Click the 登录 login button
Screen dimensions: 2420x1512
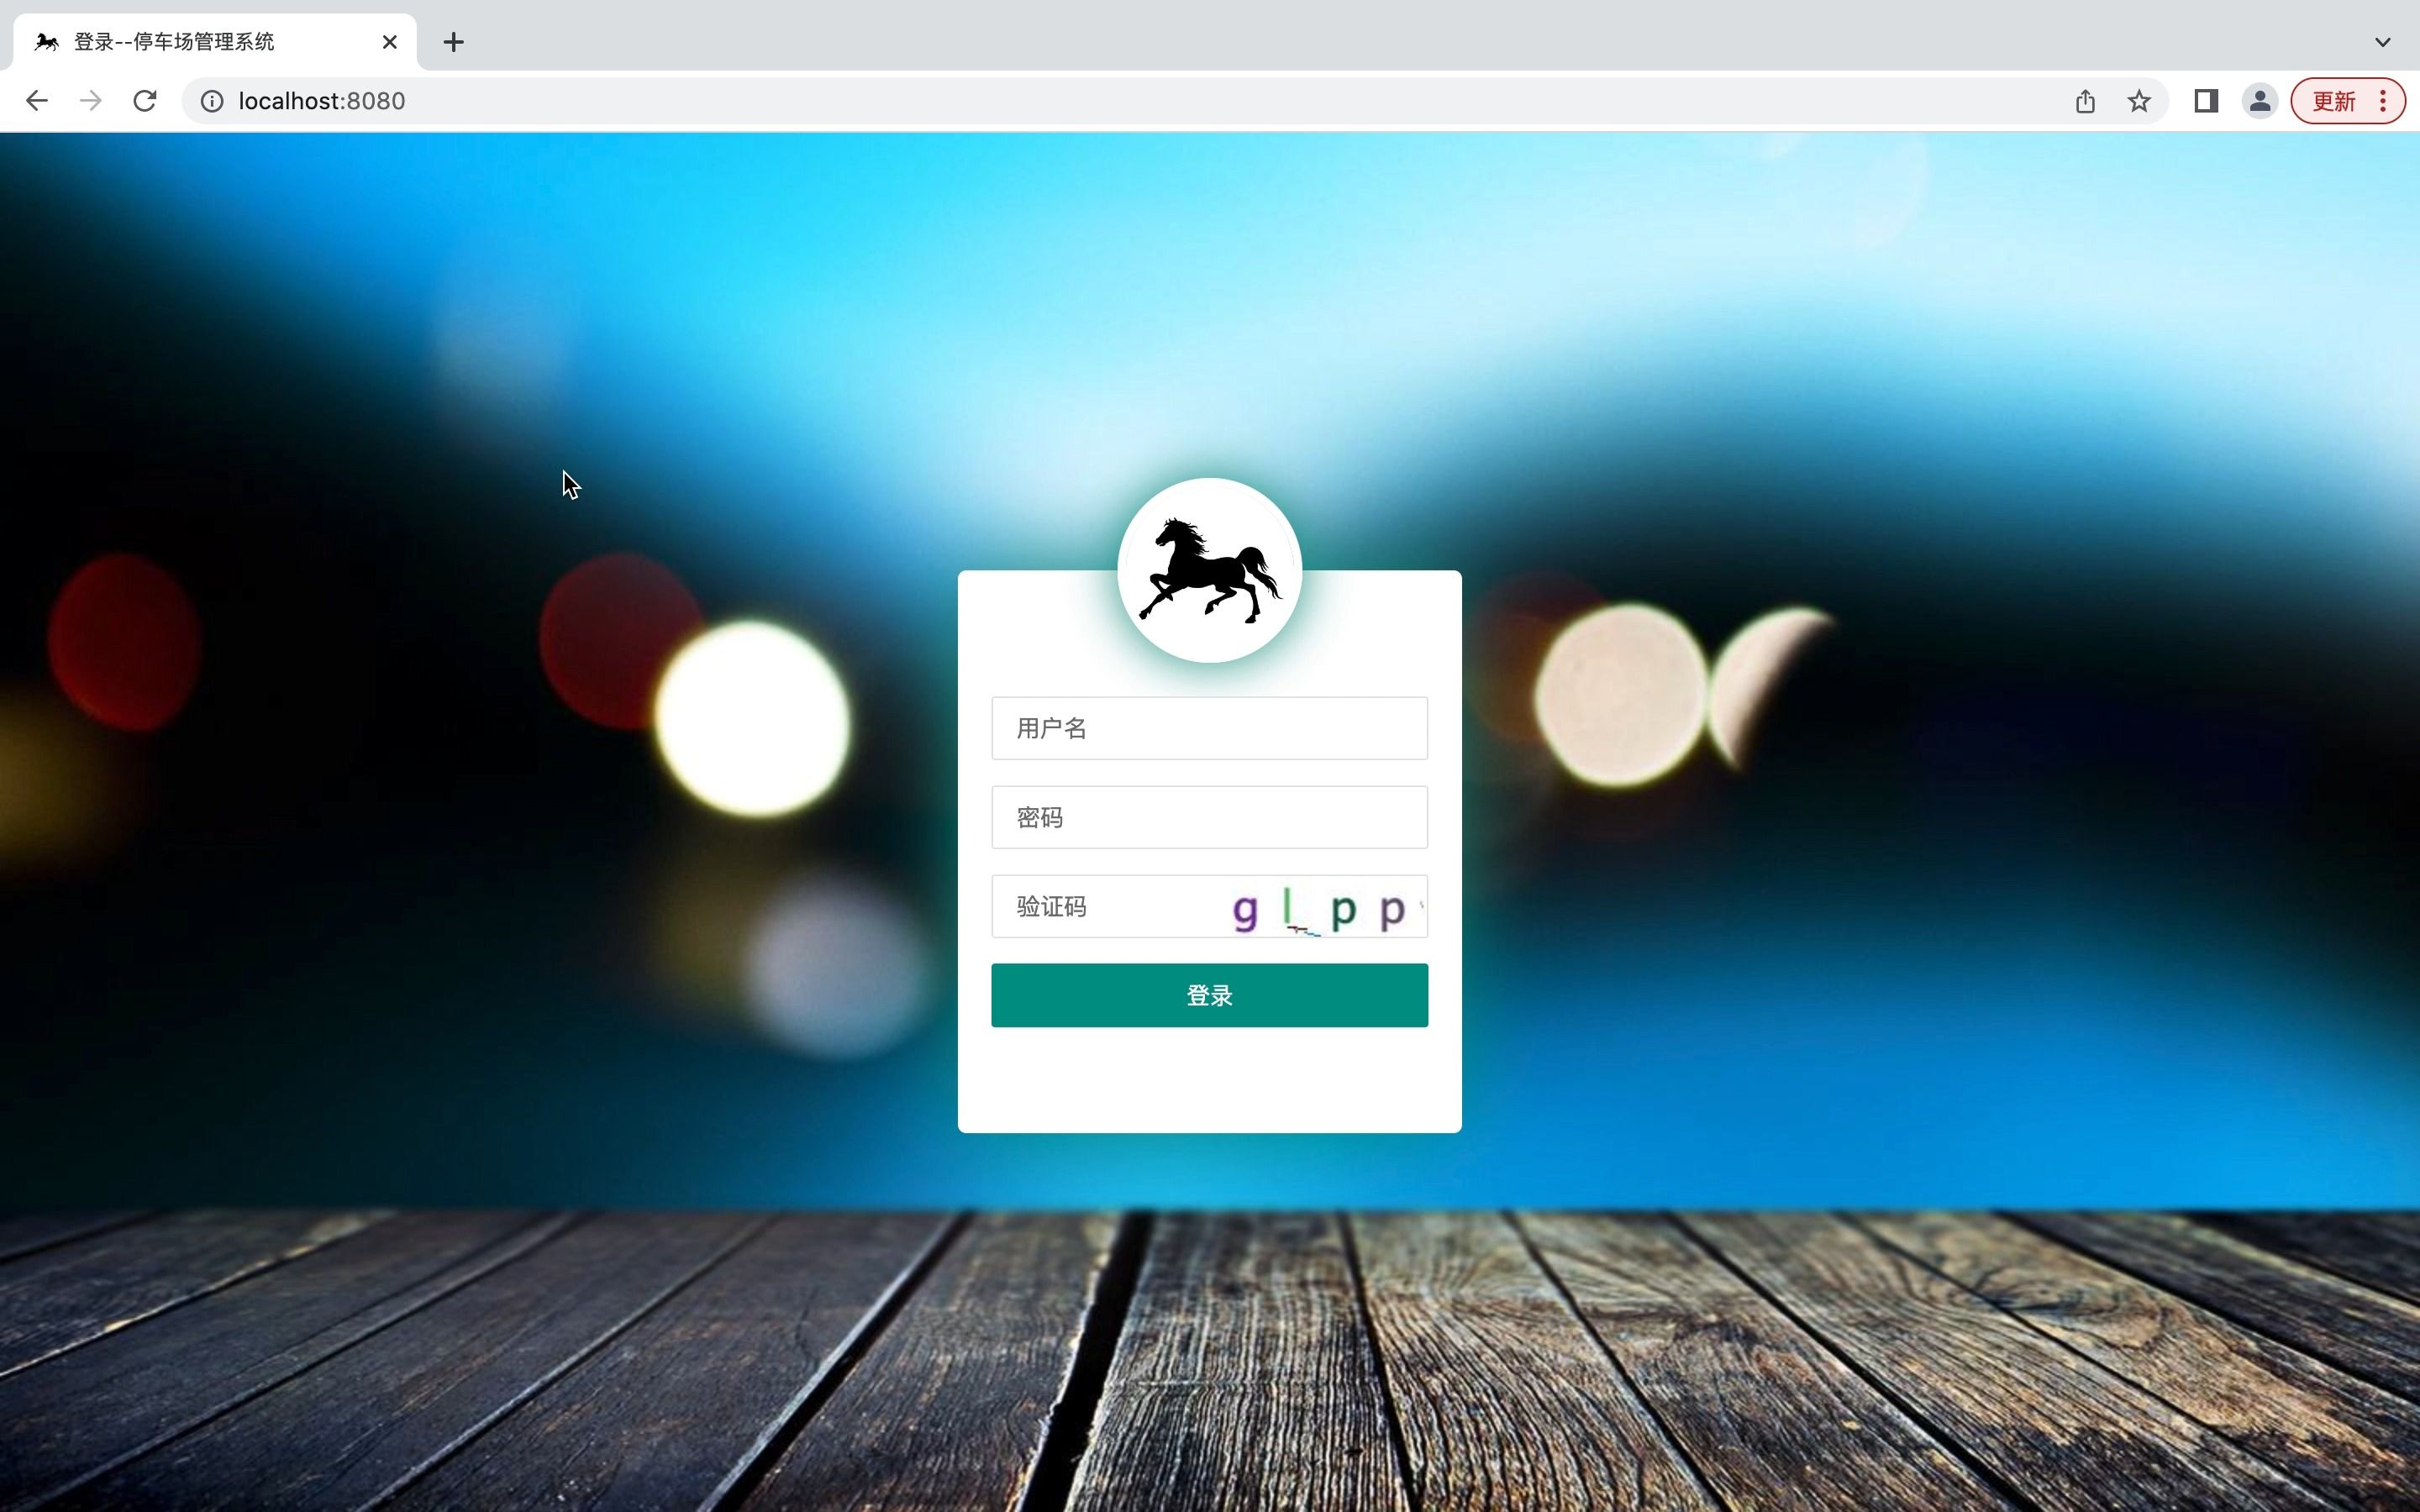tap(1209, 995)
